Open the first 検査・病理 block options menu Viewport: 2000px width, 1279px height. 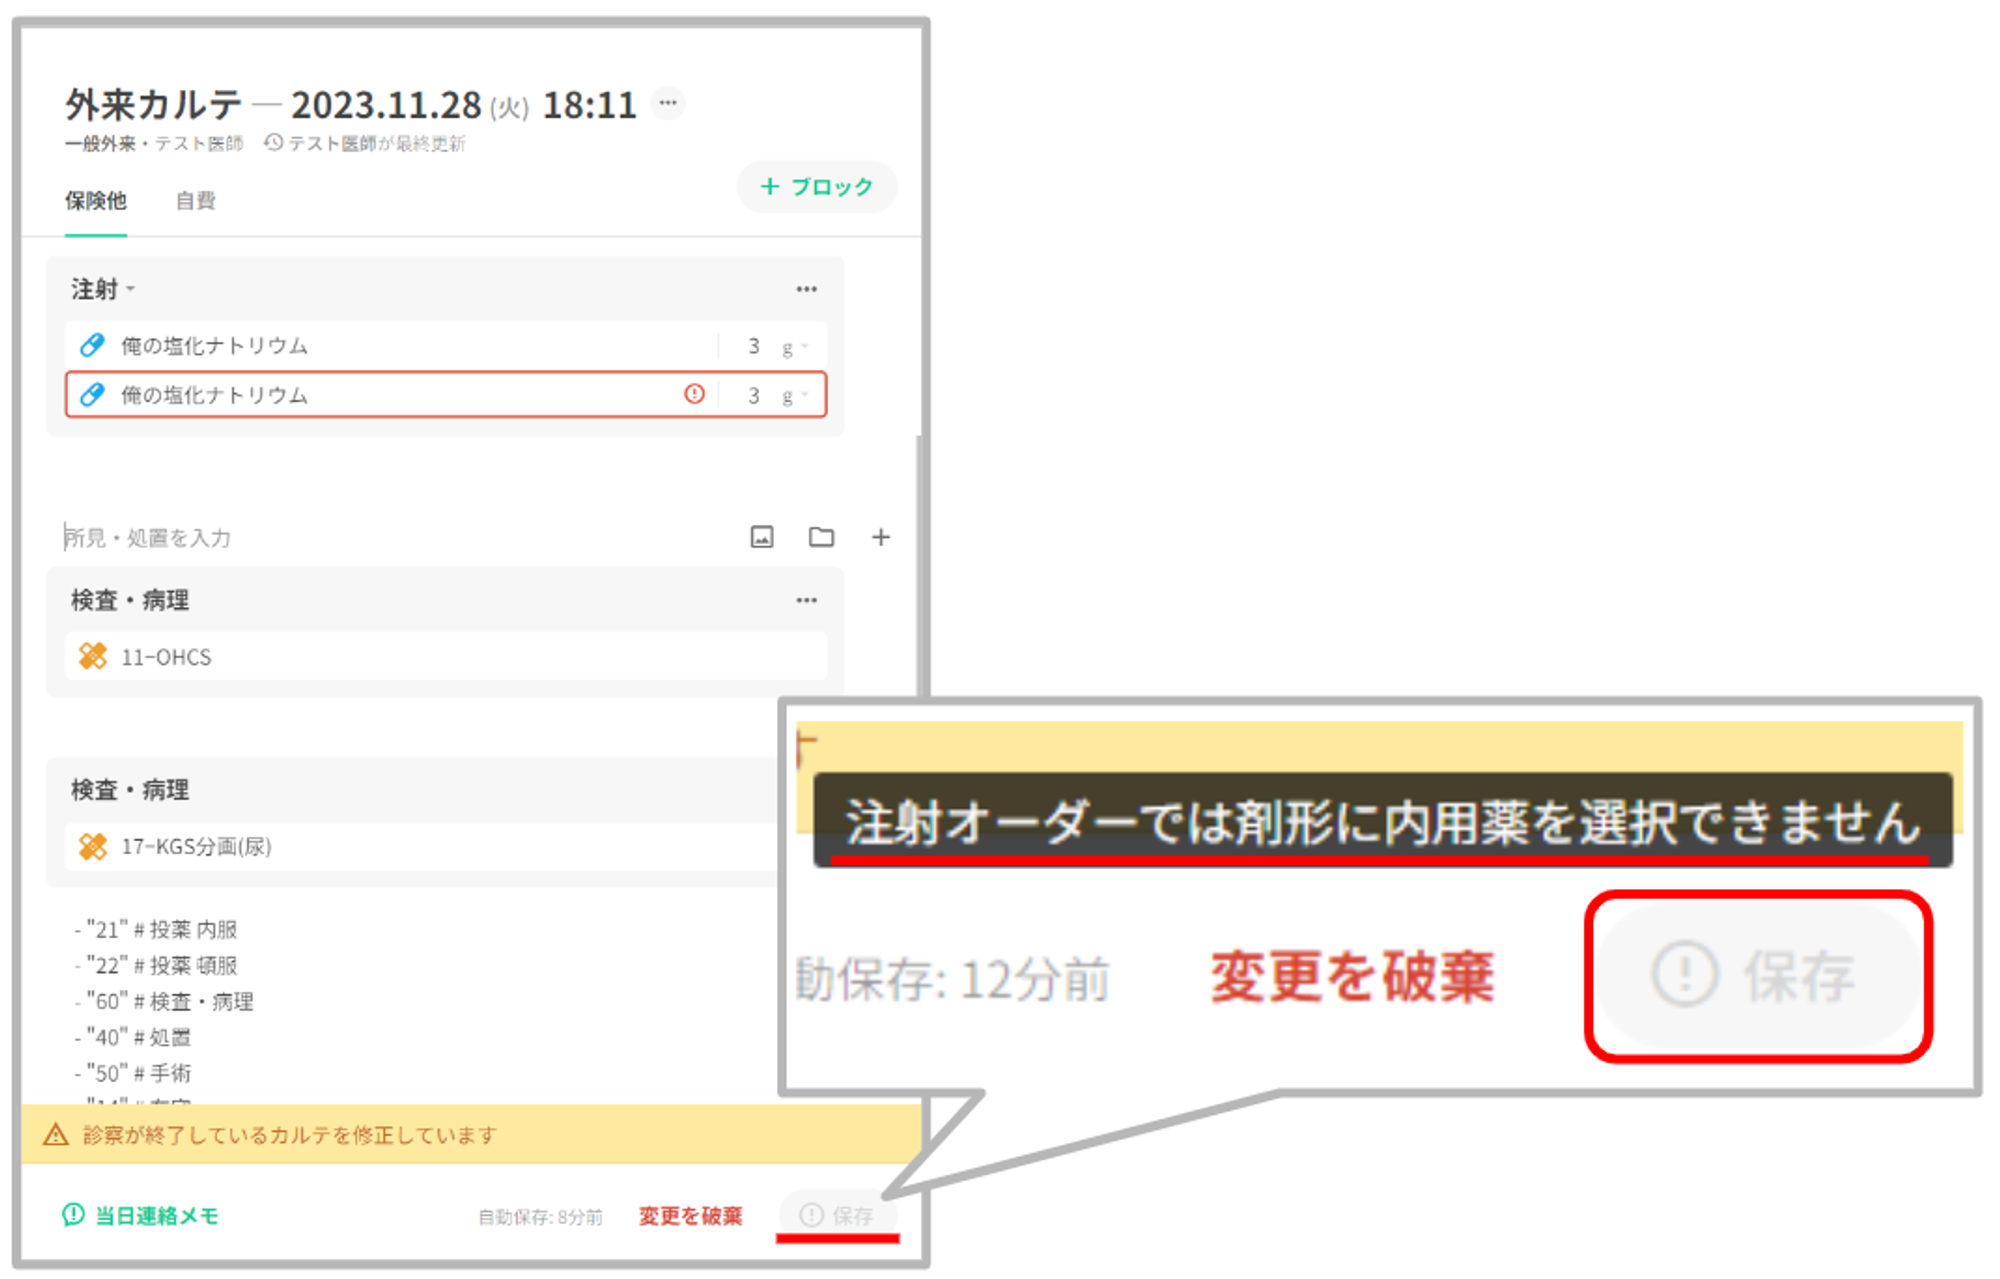click(806, 600)
